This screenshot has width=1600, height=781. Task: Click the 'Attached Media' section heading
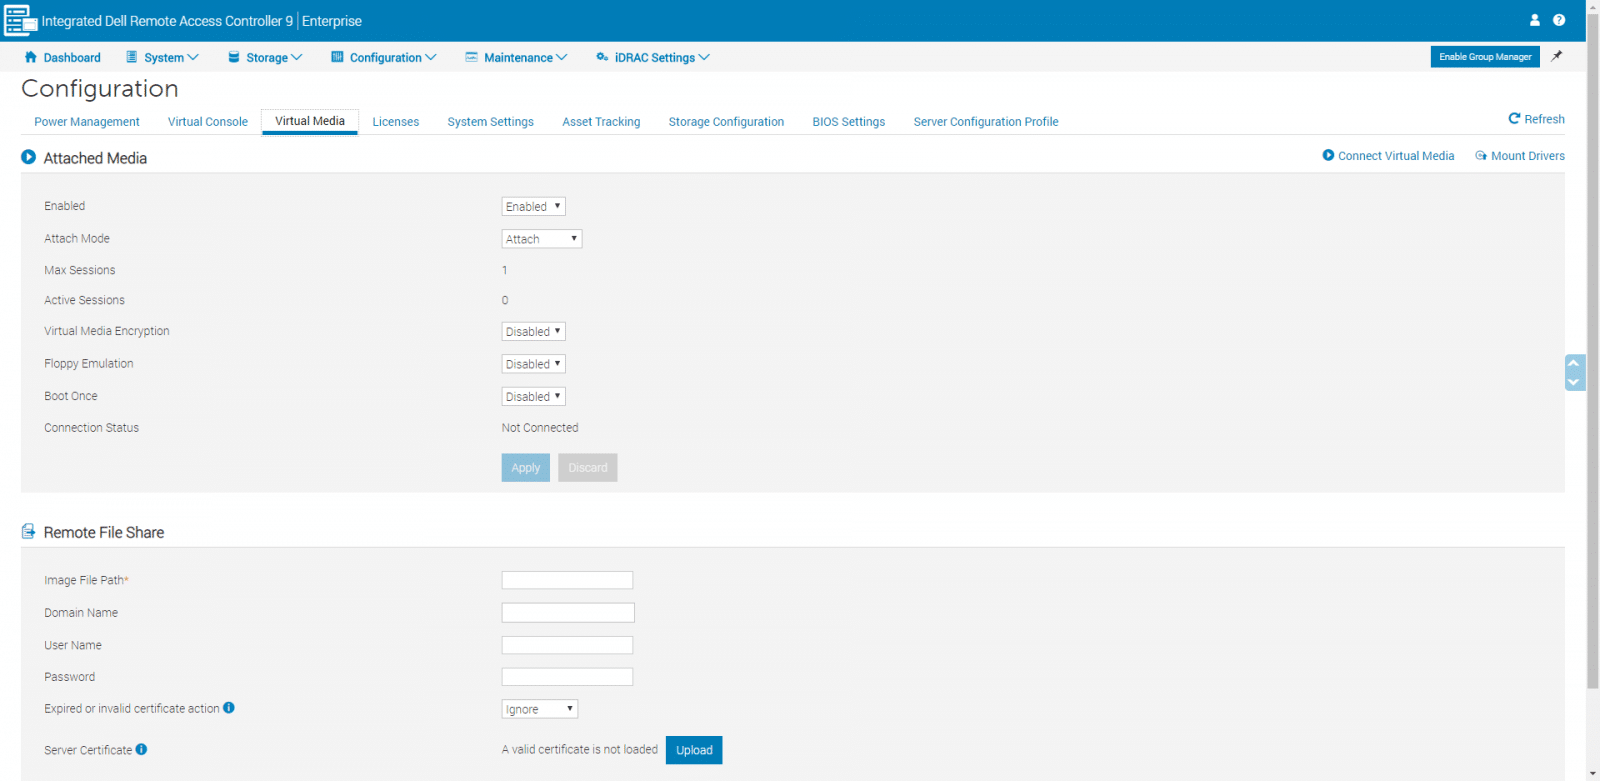click(95, 158)
